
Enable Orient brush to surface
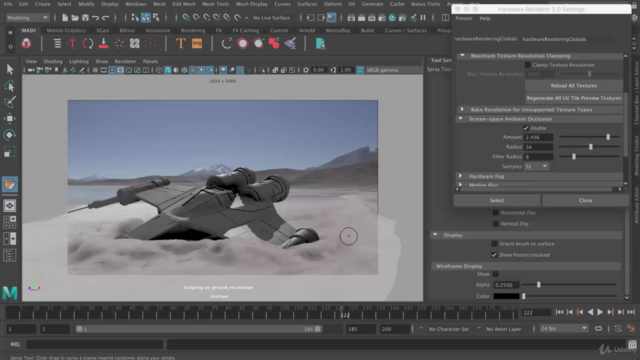494,244
